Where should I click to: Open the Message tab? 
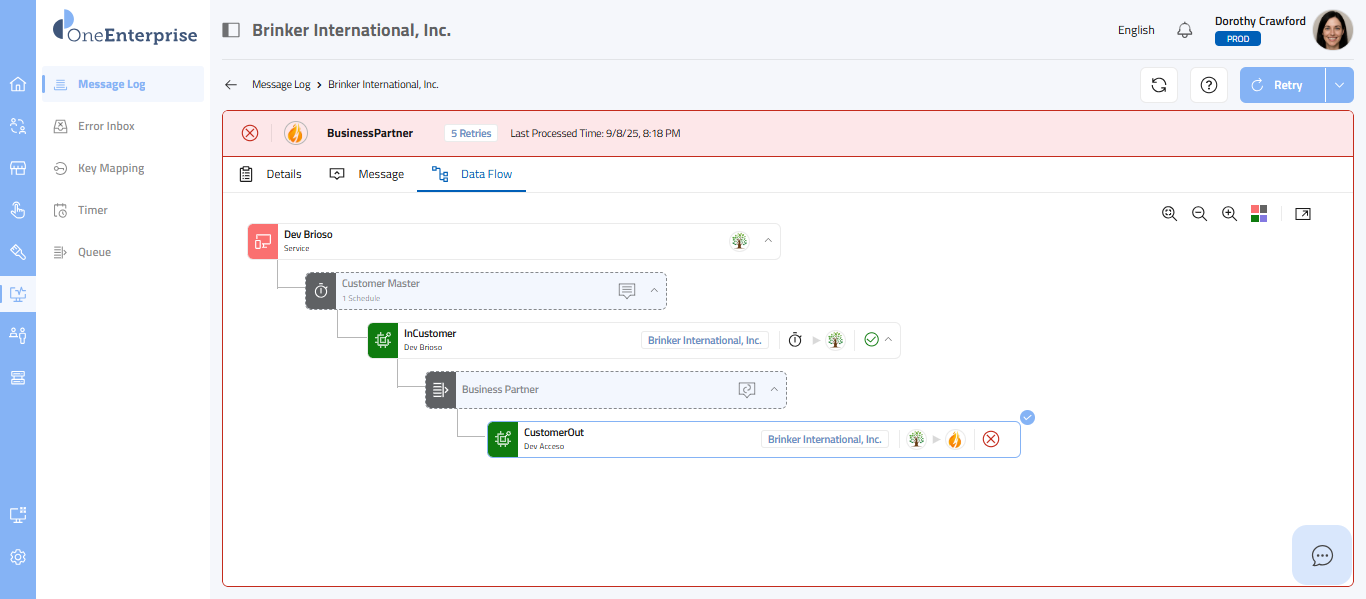tap(367, 174)
